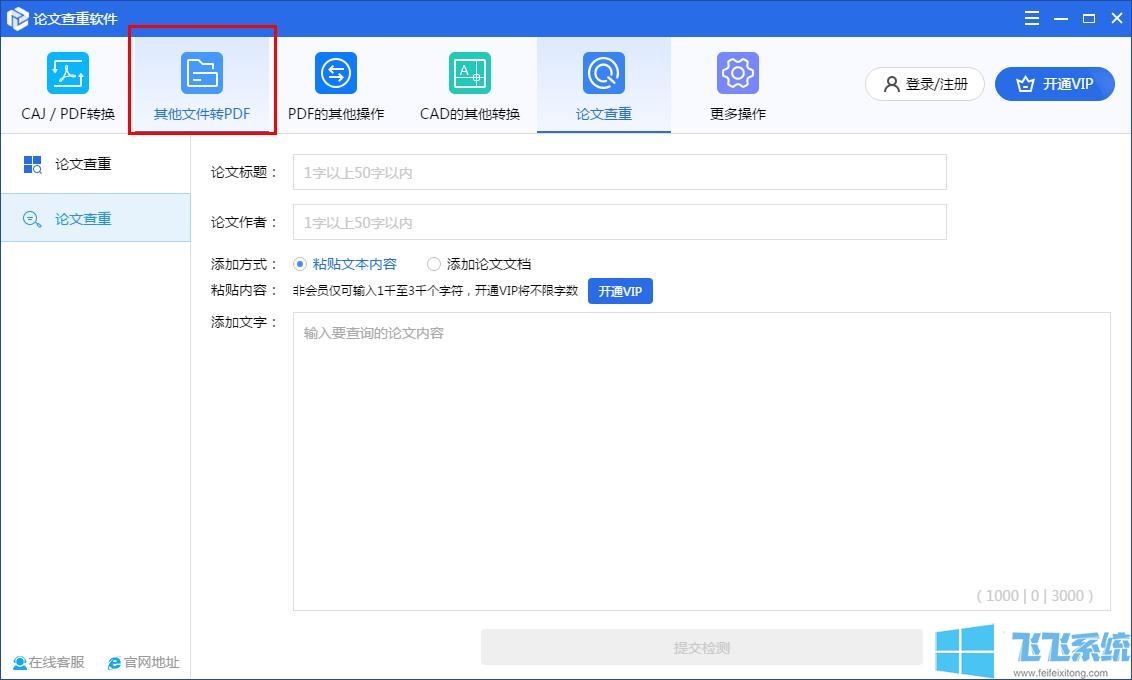1132x680 pixels.
Task: Select the 添加论文文档 radio button
Action: [x=433, y=263]
